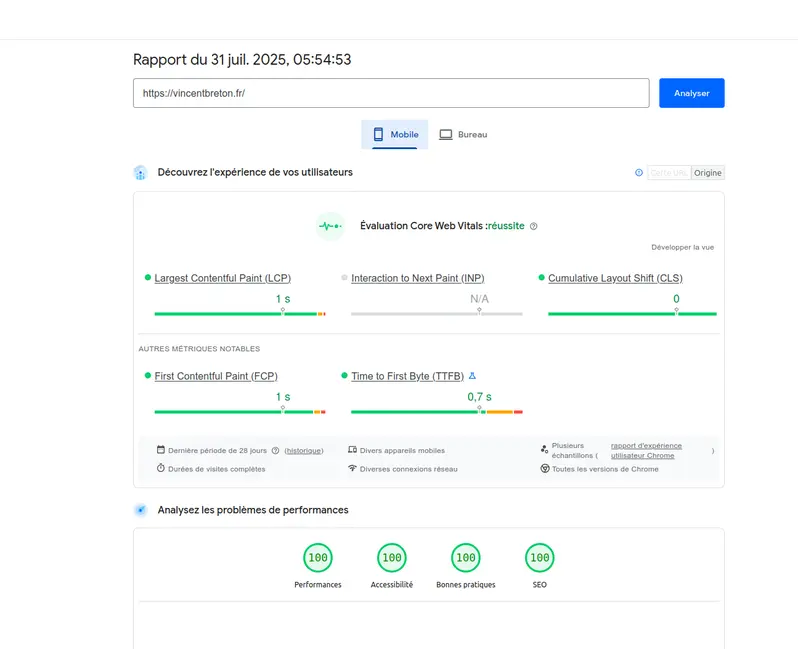Viewport: 798px width, 649px height.
Task: Click calendar icon for Dernière période
Action: pyautogui.click(x=161, y=449)
